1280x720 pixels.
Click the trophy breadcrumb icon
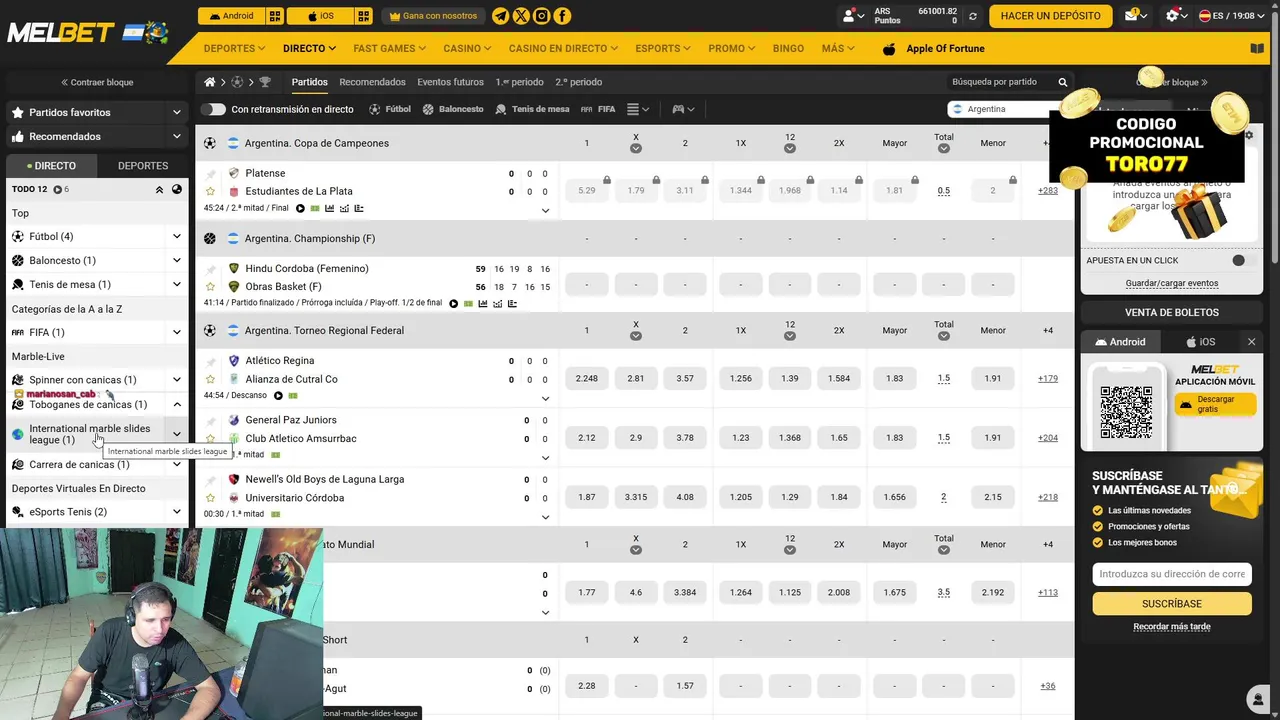pos(265,82)
